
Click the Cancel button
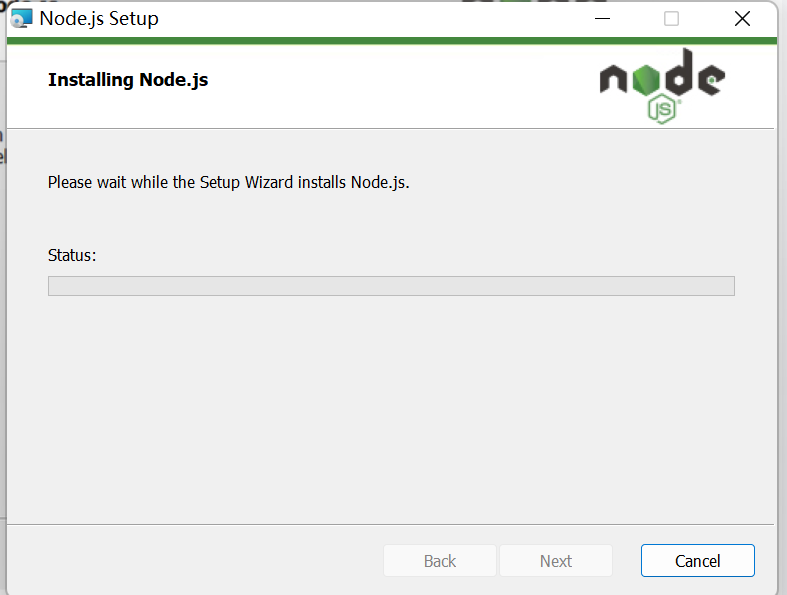pos(697,561)
